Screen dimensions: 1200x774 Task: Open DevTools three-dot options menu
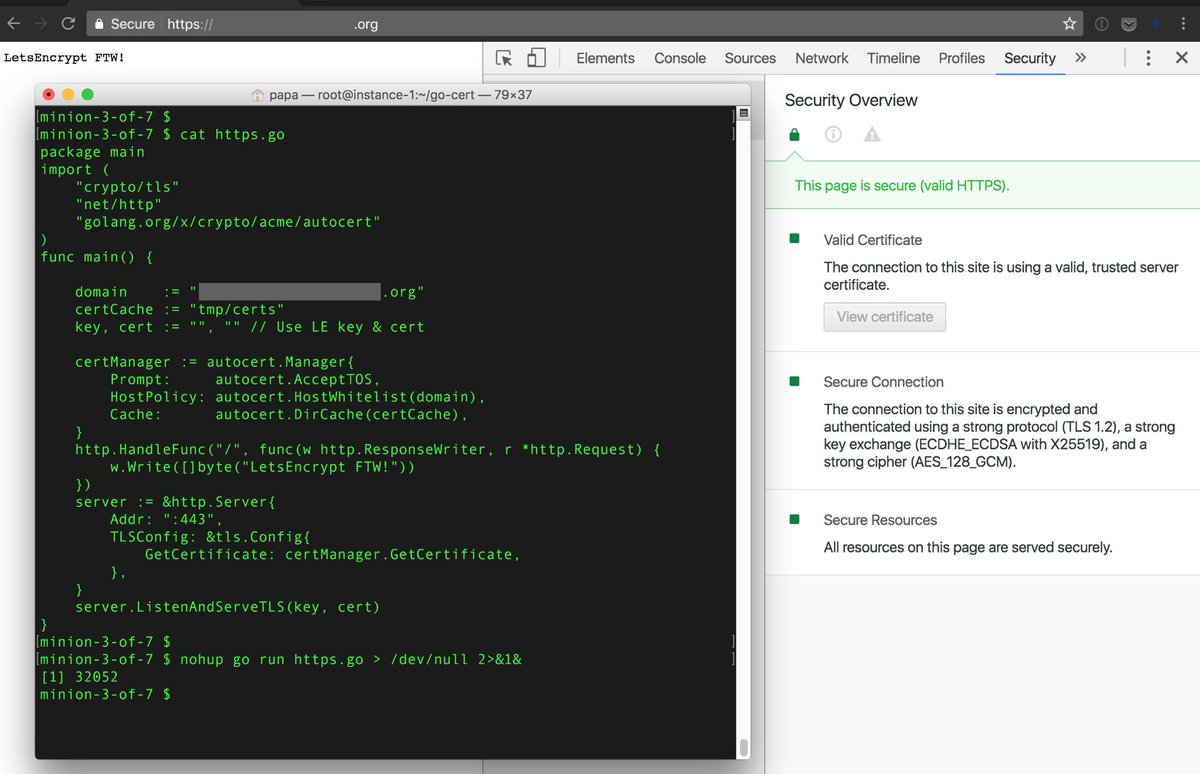click(x=1148, y=58)
